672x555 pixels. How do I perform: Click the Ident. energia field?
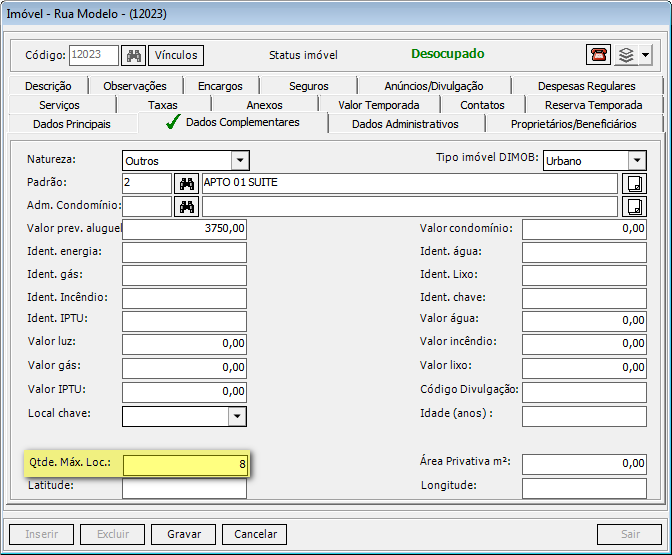tap(184, 252)
